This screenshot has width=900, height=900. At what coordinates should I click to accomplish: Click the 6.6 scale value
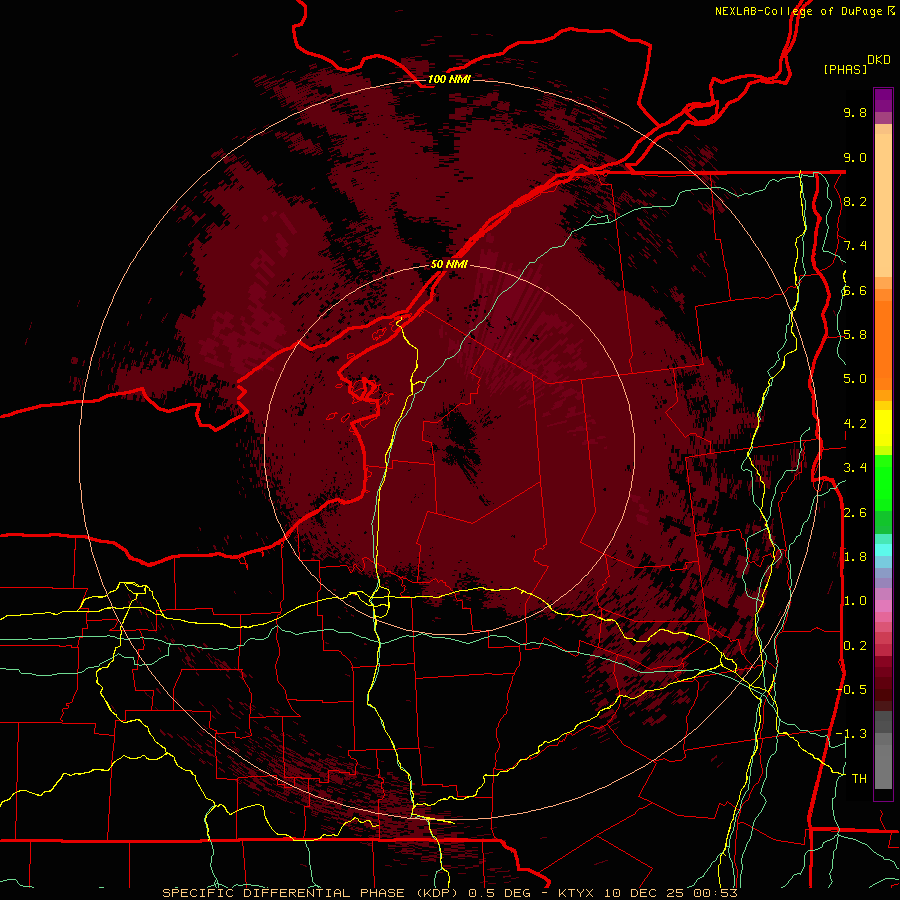pos(855,290)
